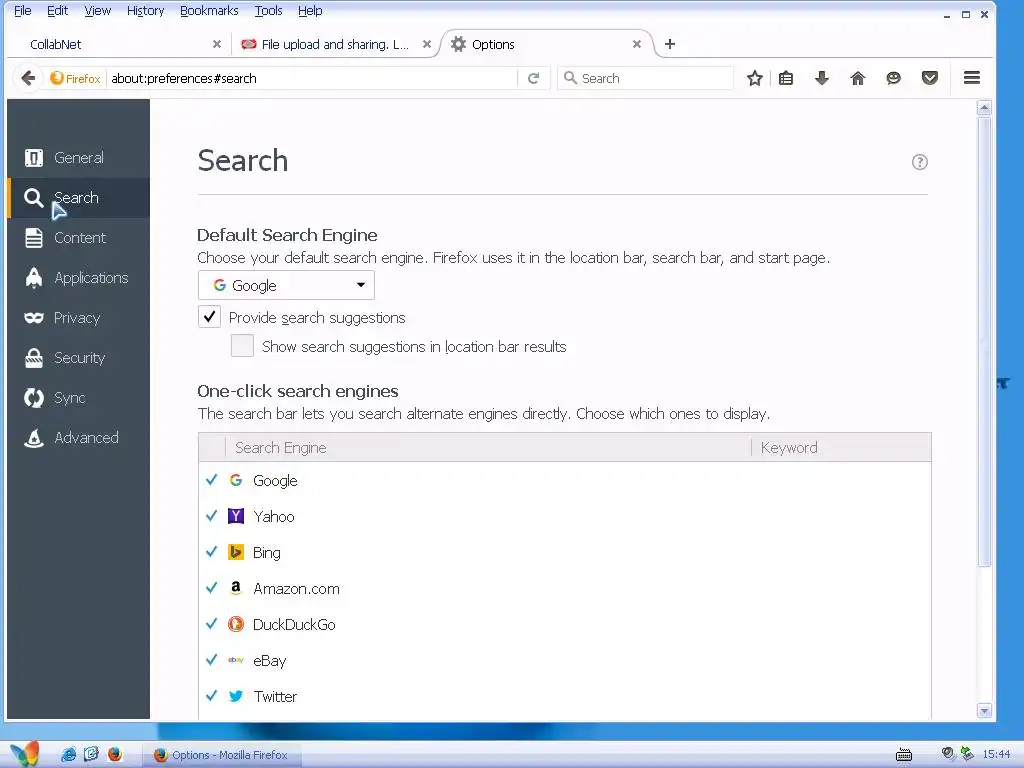Open the View menu
Viewport: 1024px width, 768px height.
pyautogui.click(x=97, y=10)
